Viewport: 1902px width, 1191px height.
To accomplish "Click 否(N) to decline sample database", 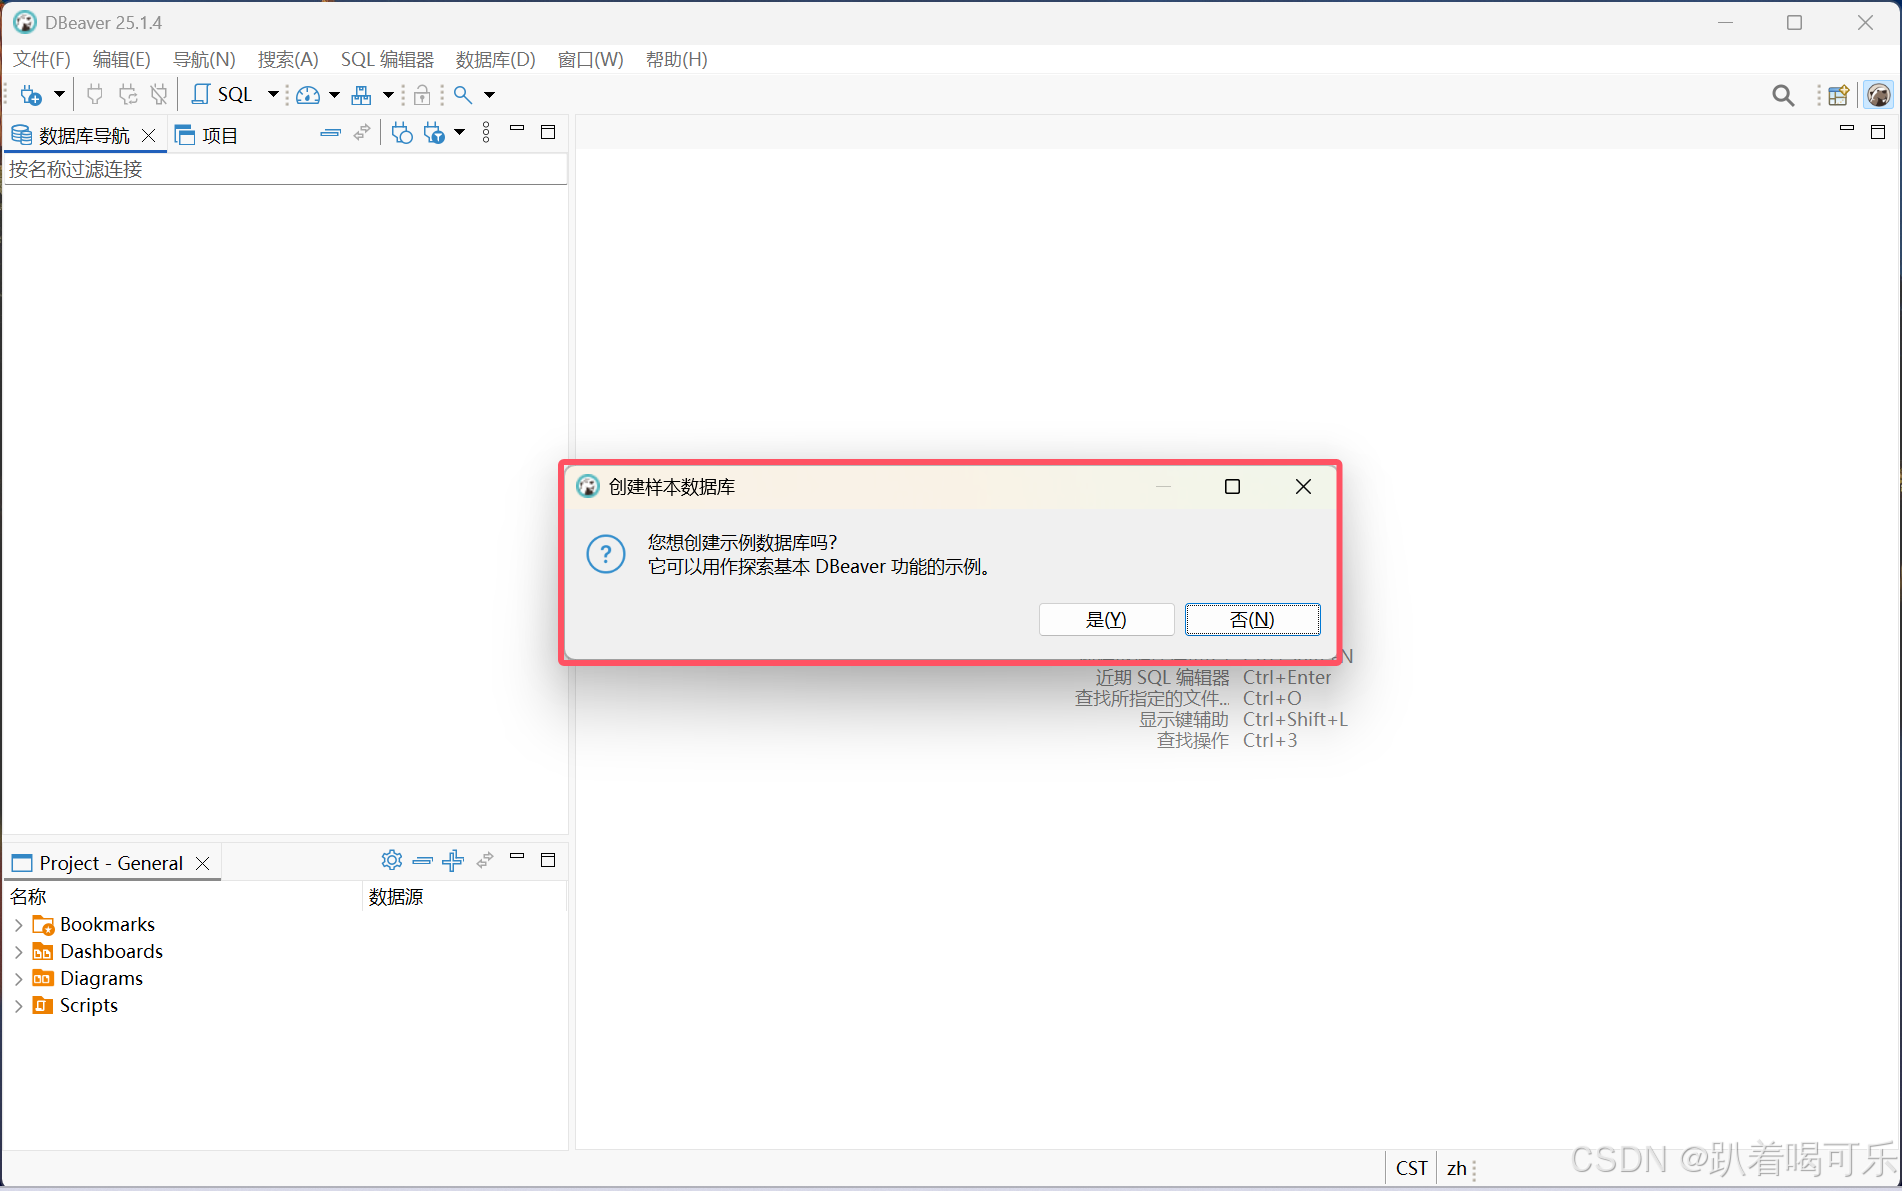I will [x=1252, y=619].
